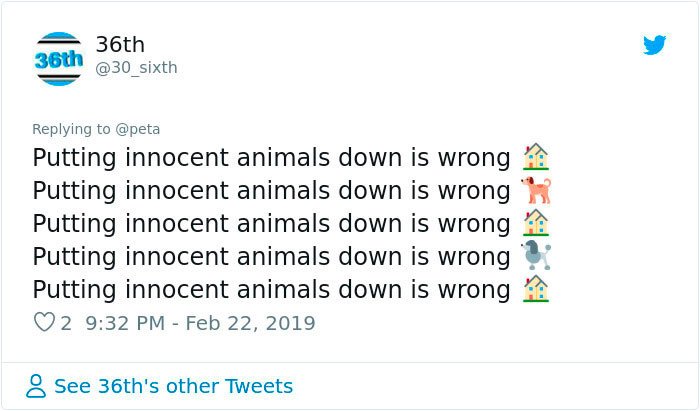Open the 36th profile avatar
This screenshot has width=700, height=411.
click(x=58, y=58)
